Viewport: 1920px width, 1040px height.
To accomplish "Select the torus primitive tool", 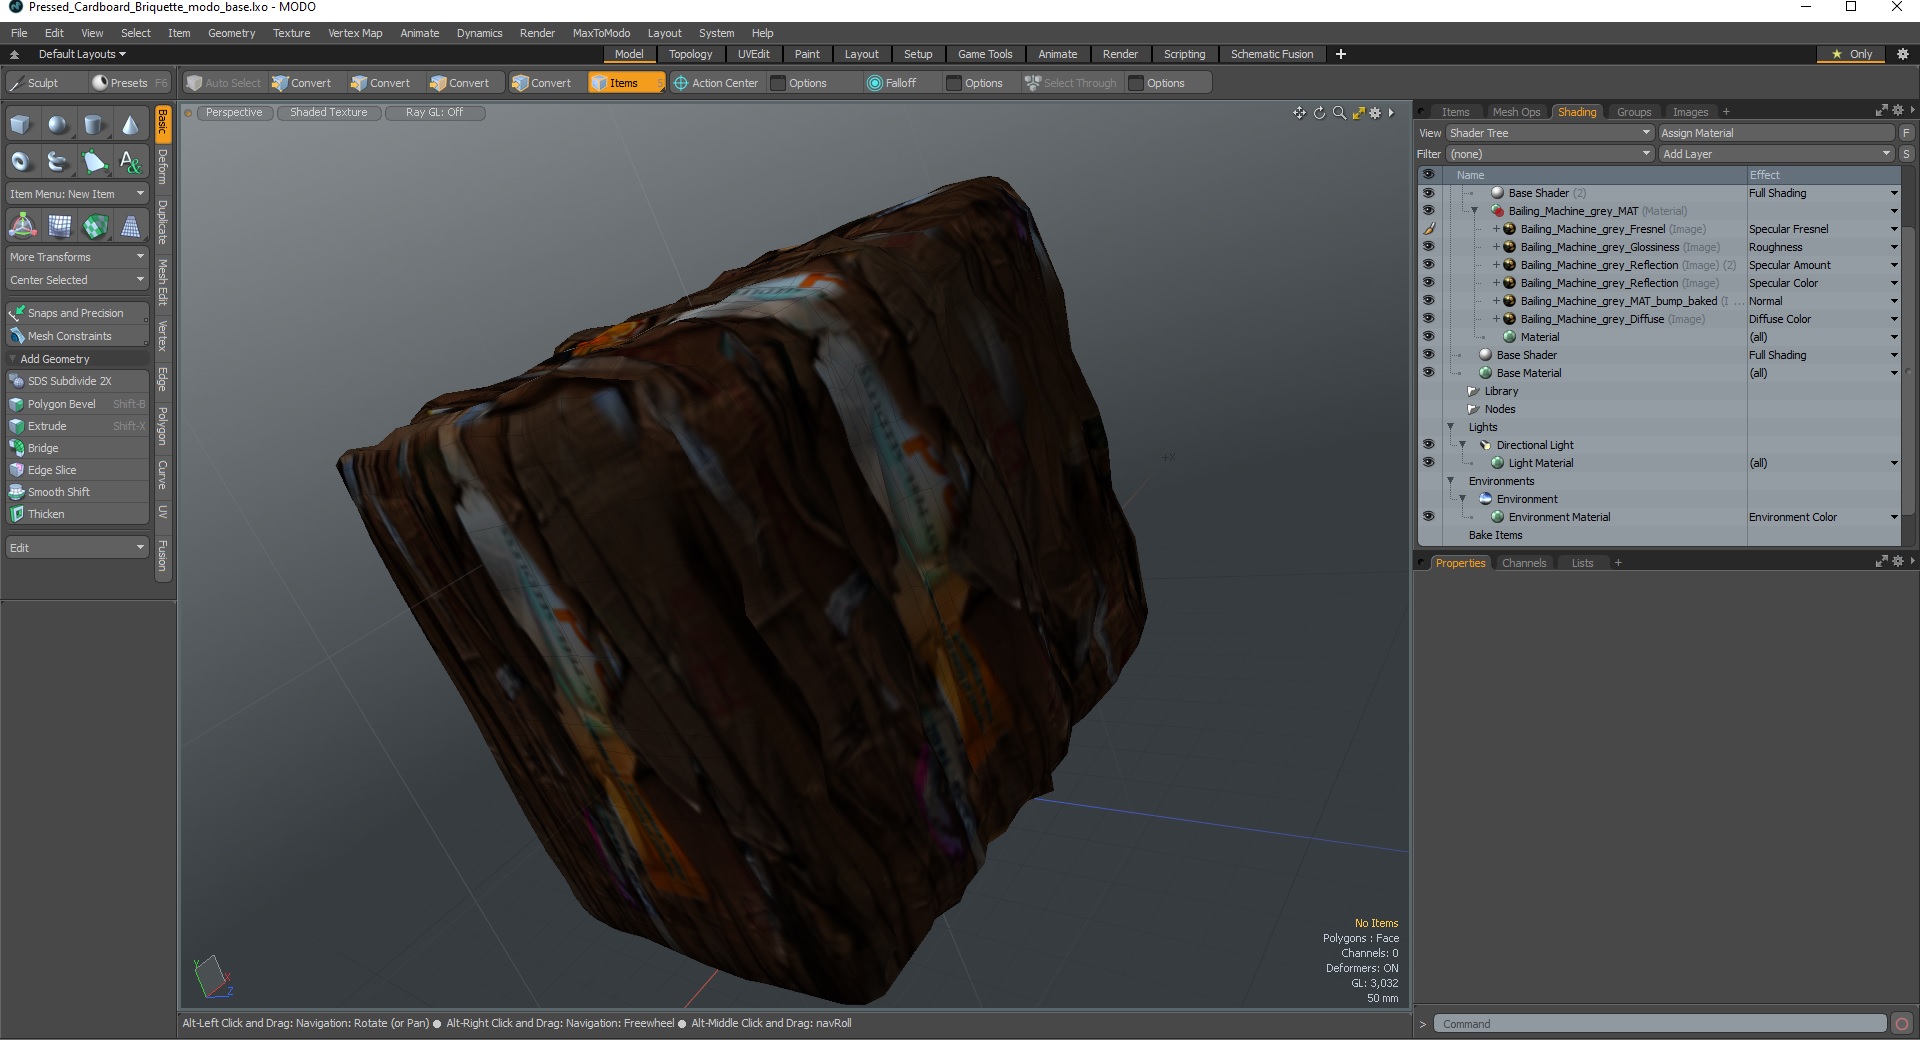I will 22,161.
